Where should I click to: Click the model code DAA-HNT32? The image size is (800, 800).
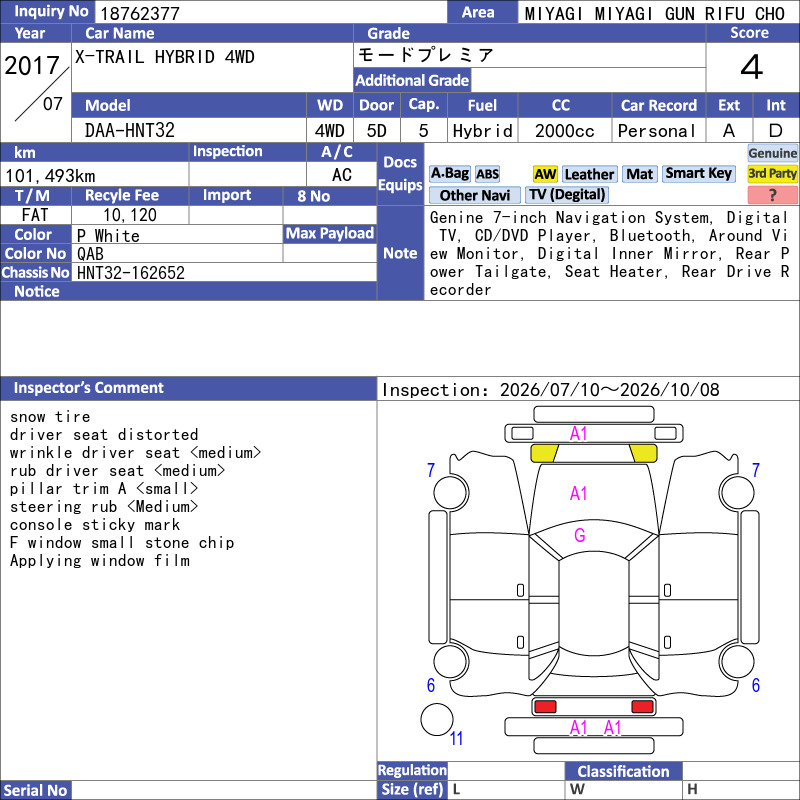pos(130,131)
